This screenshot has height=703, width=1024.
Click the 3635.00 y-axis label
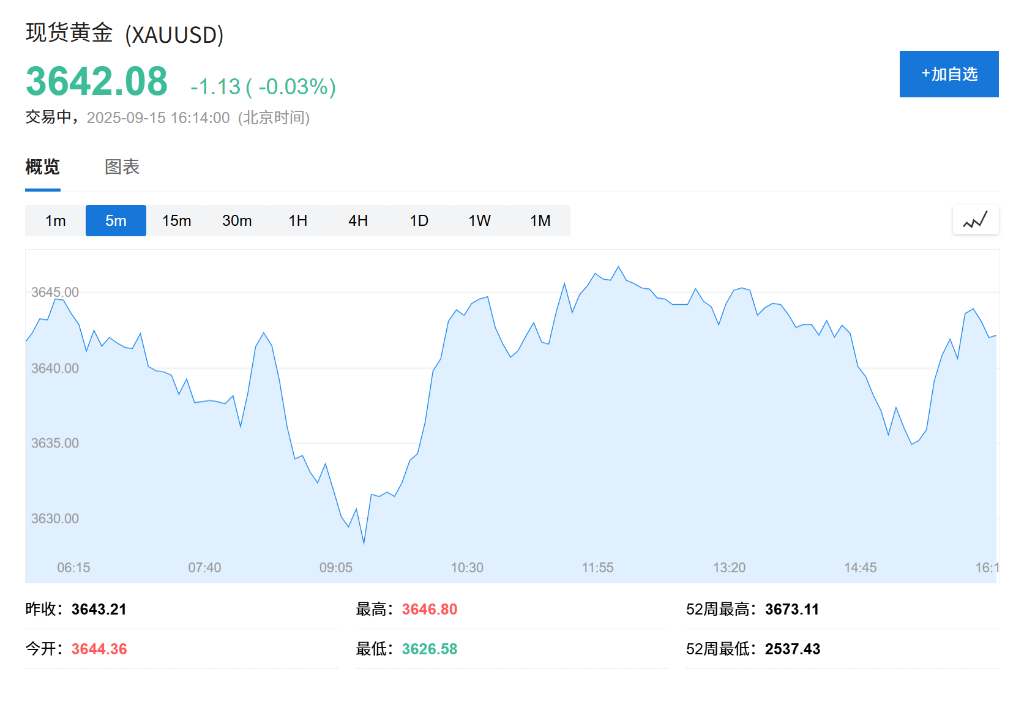pos(55,443)
